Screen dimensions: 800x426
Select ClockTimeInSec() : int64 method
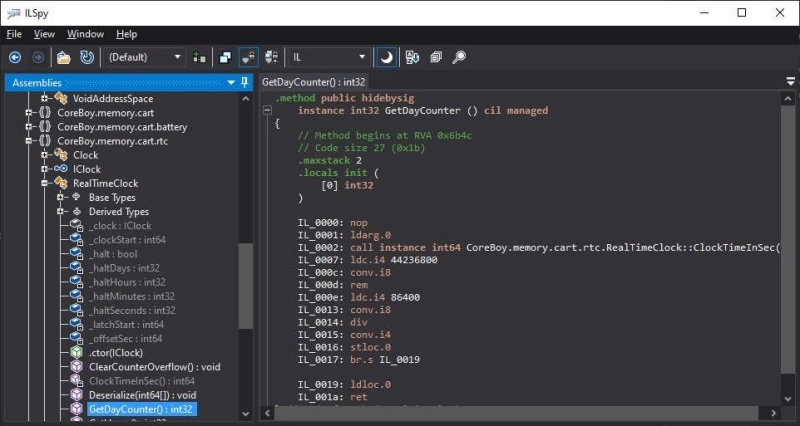141,381
